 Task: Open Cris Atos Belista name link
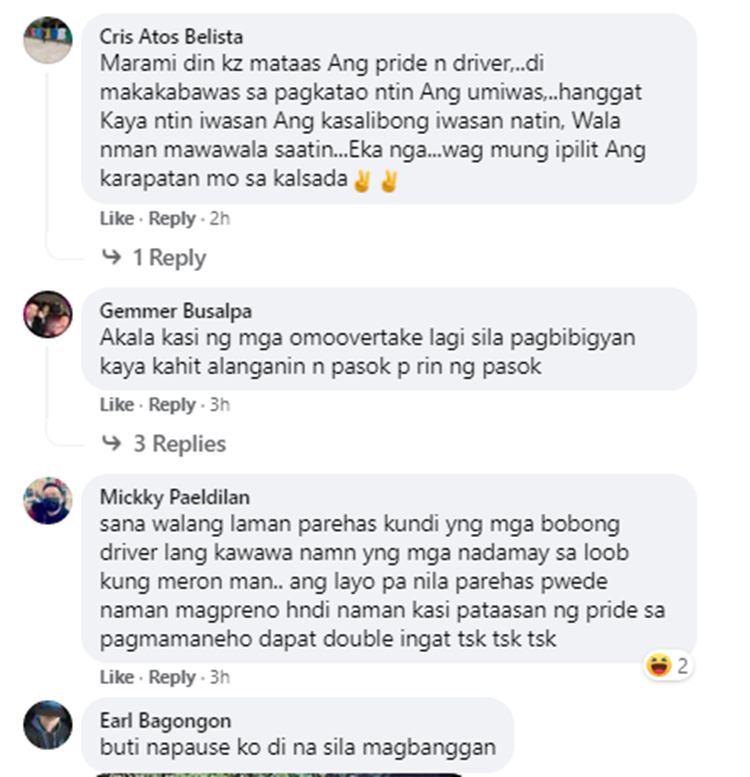coord(171,37)
